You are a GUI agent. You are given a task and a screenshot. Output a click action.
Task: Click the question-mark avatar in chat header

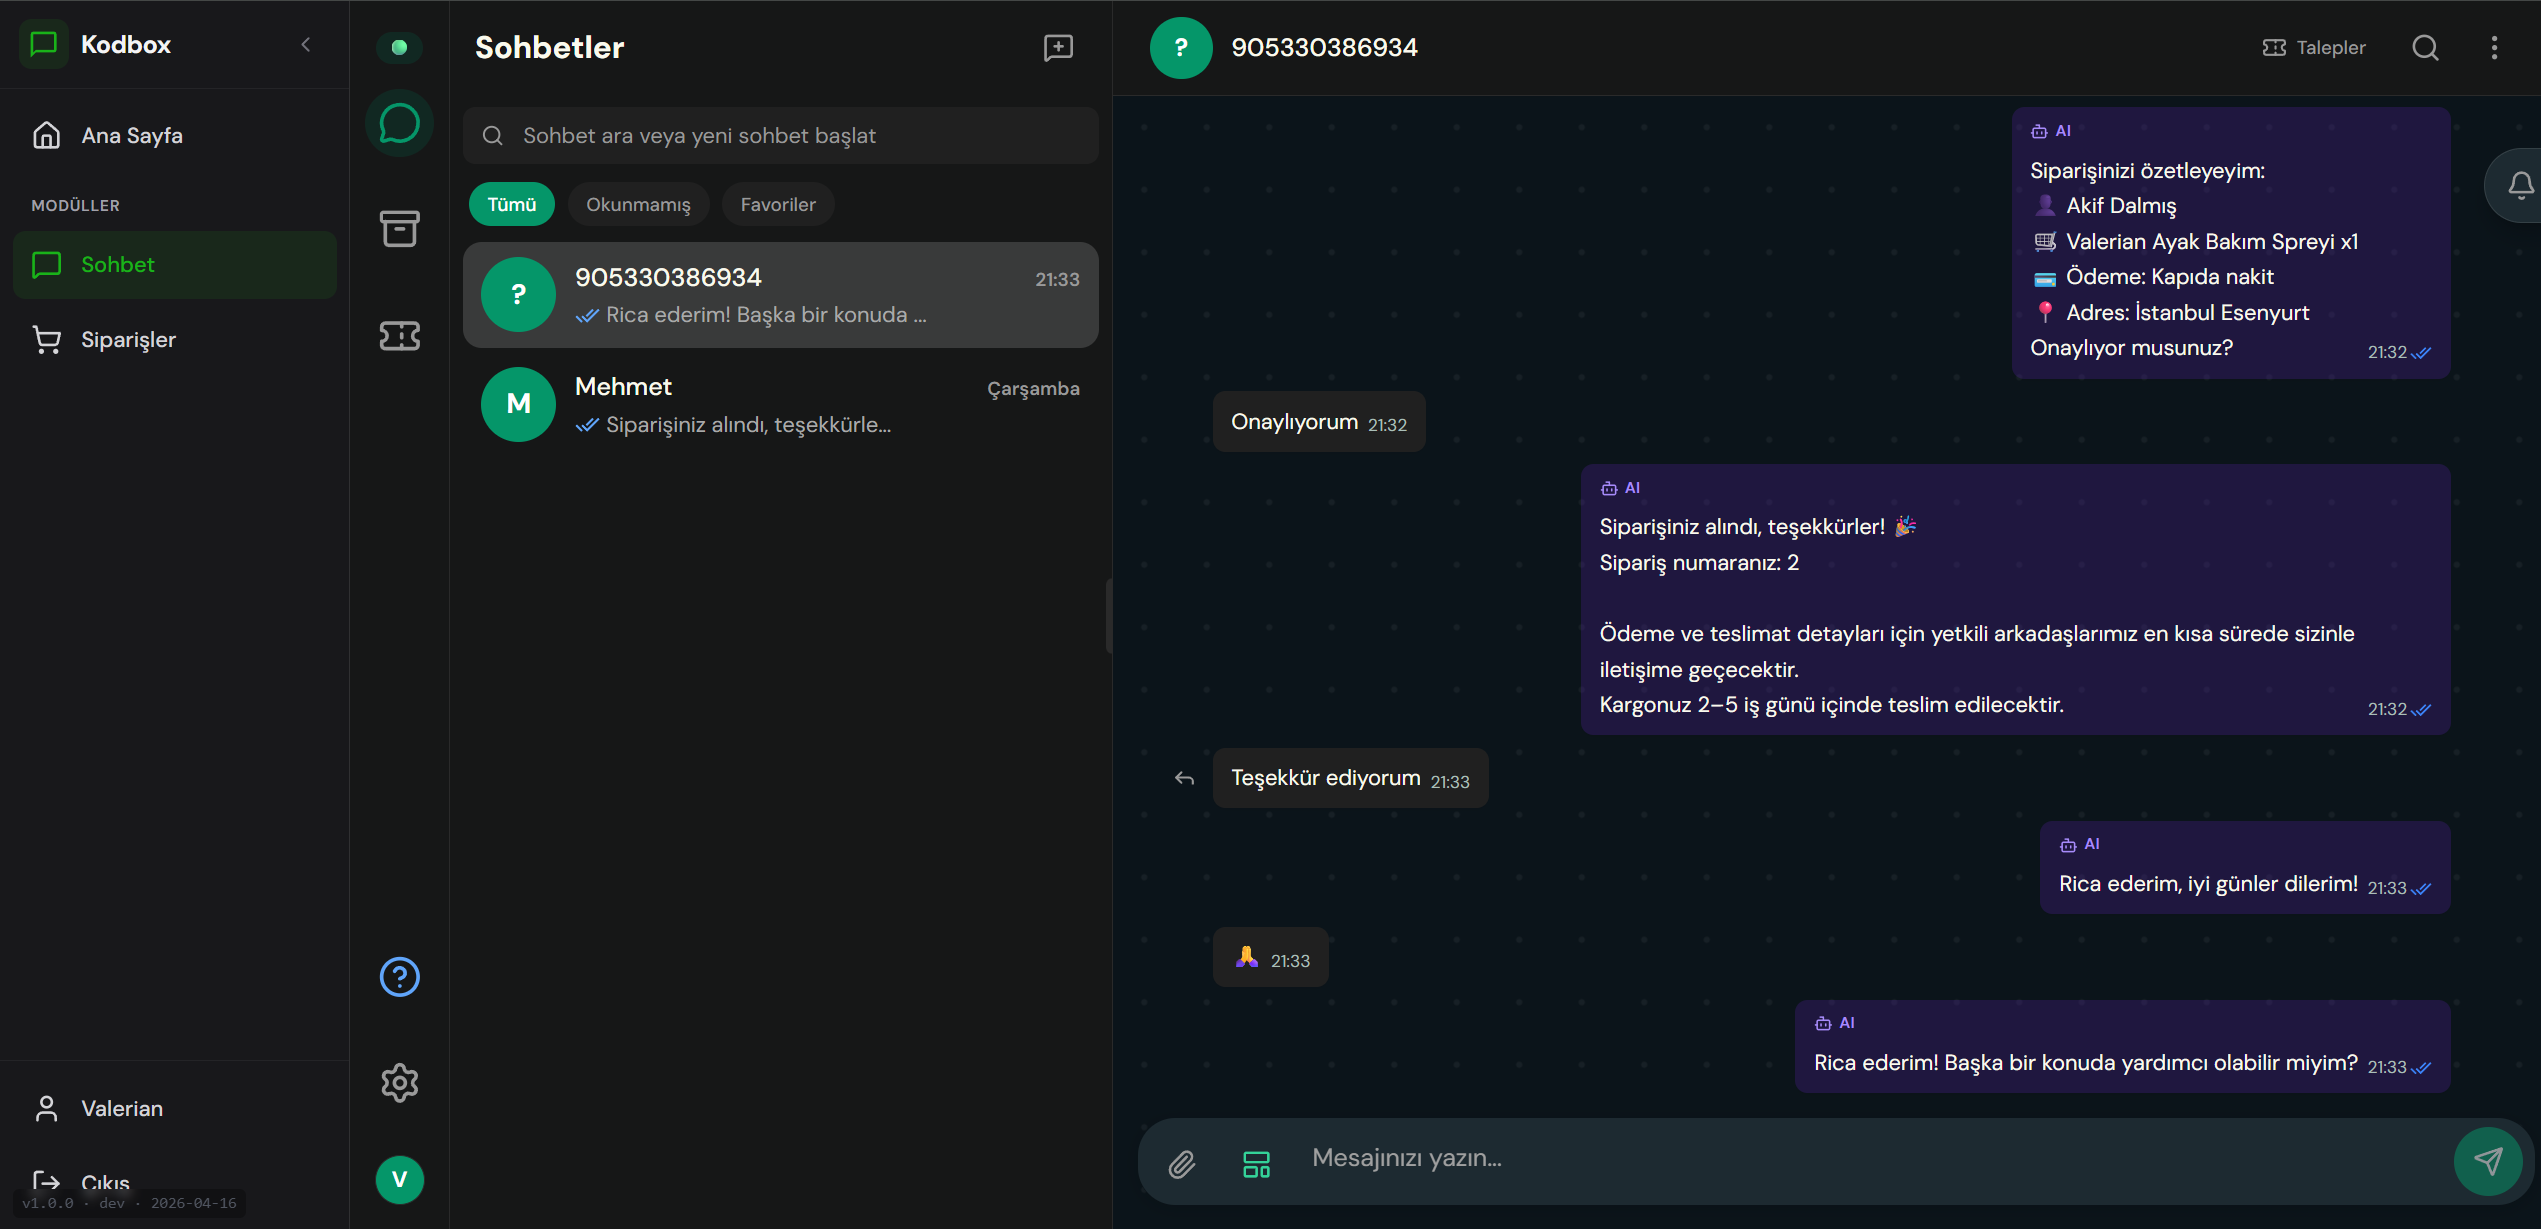click(1181, 47)
